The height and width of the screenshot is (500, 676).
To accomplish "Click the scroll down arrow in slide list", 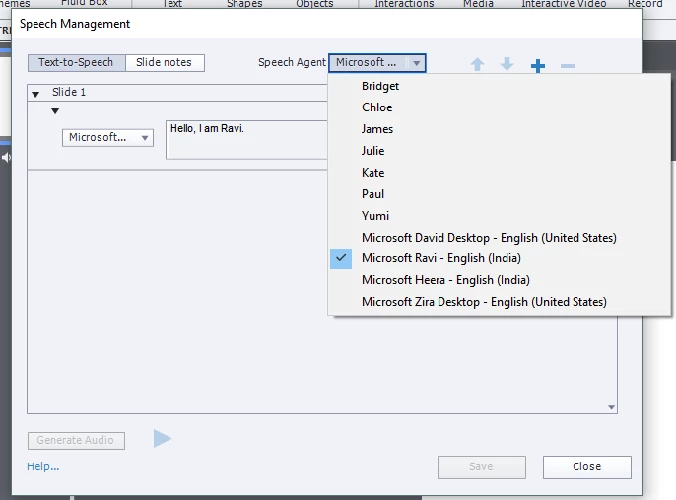I will (x=611, y=407).
